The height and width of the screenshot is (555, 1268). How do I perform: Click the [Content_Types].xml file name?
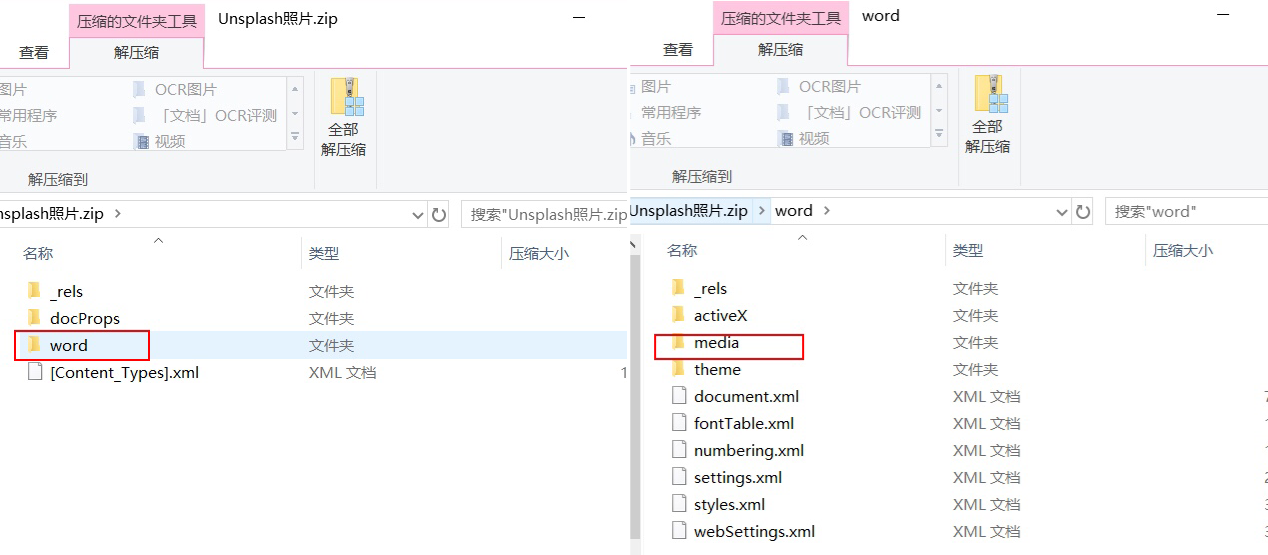coord(125,372)
